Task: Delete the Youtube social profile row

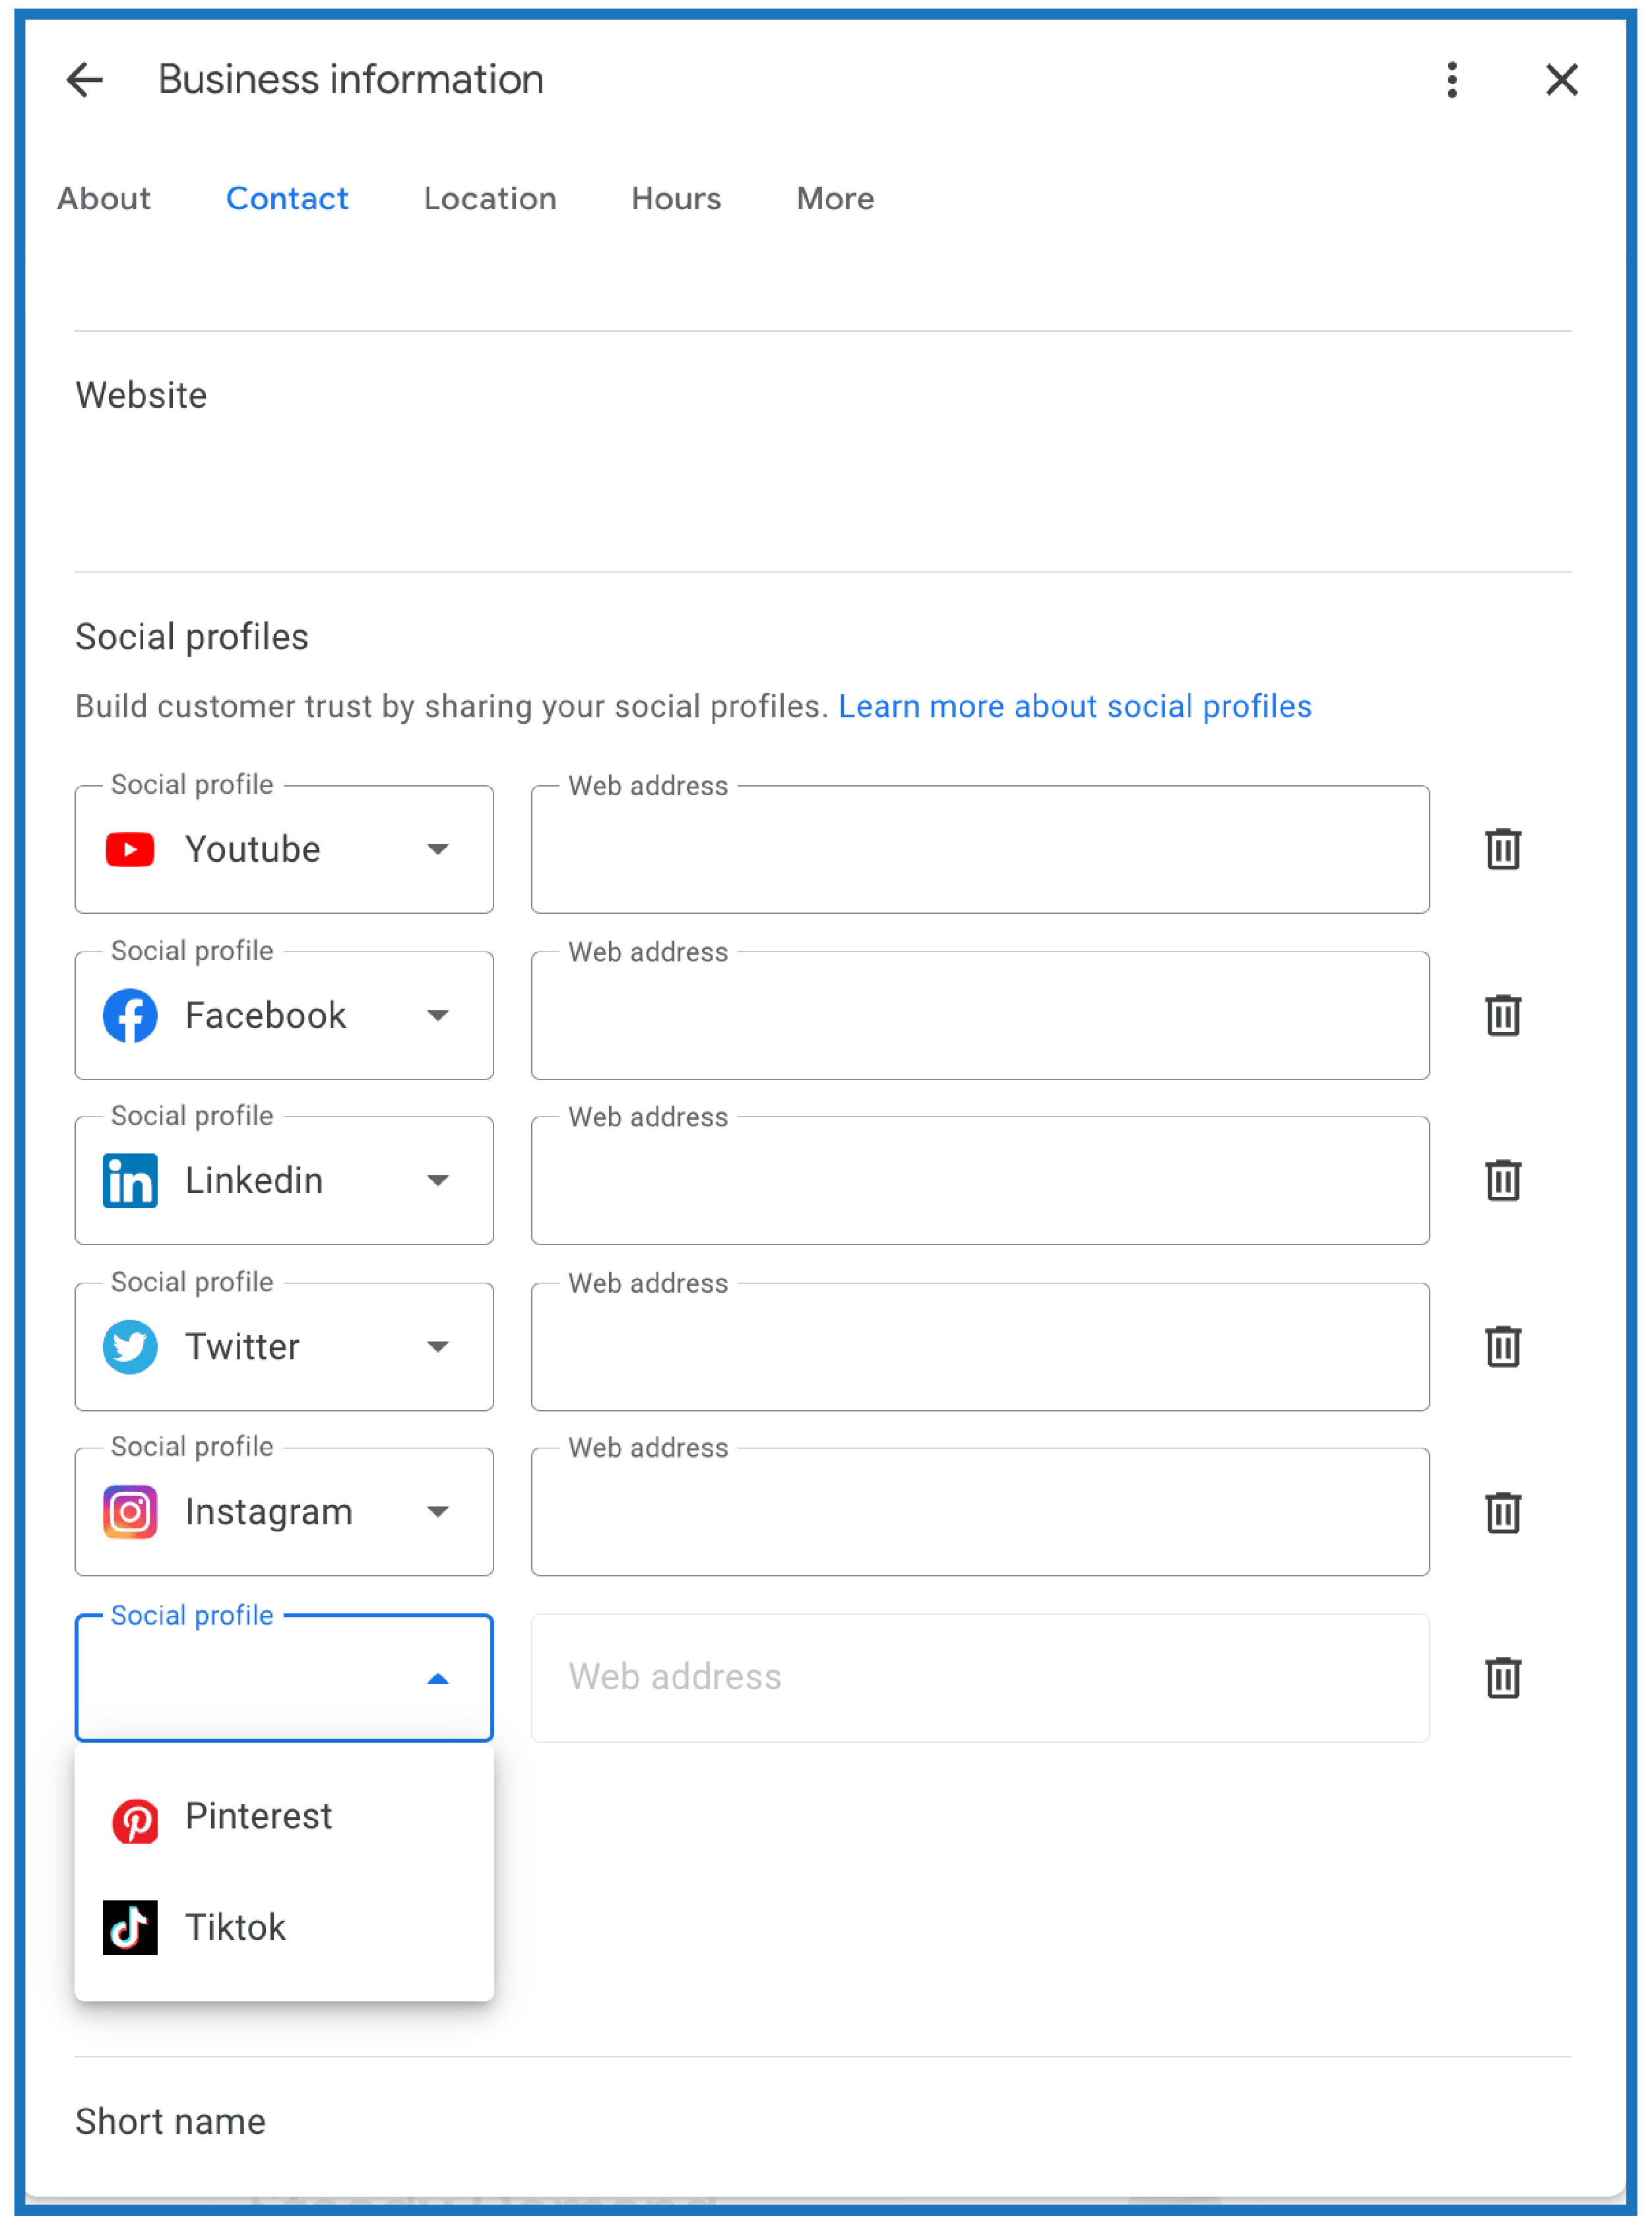Action: 1502,849
